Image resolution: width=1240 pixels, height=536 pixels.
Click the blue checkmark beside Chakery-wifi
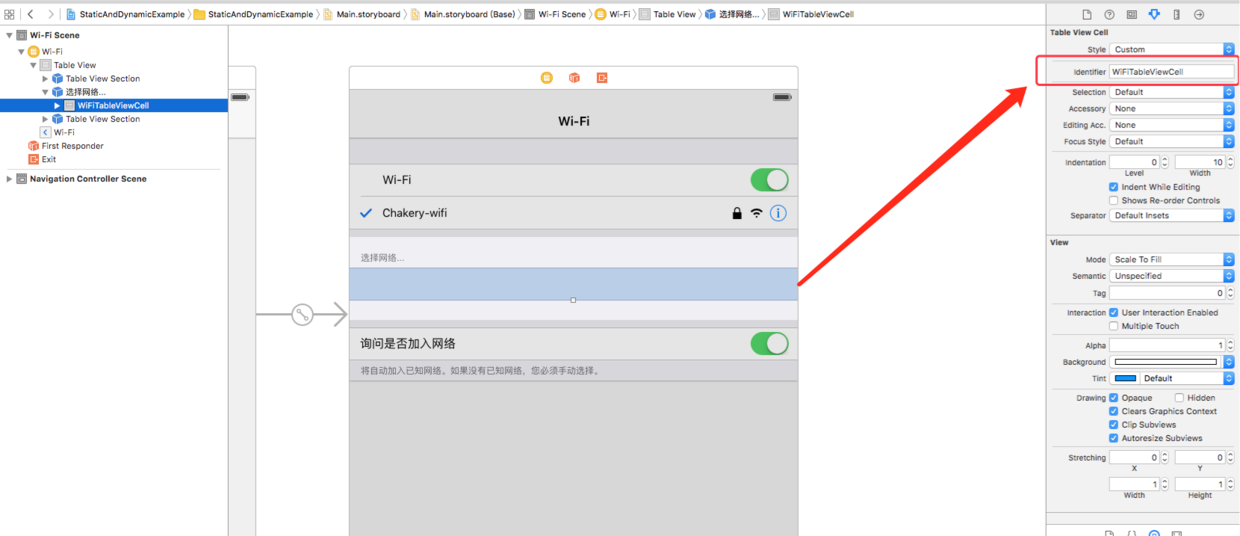366,213
